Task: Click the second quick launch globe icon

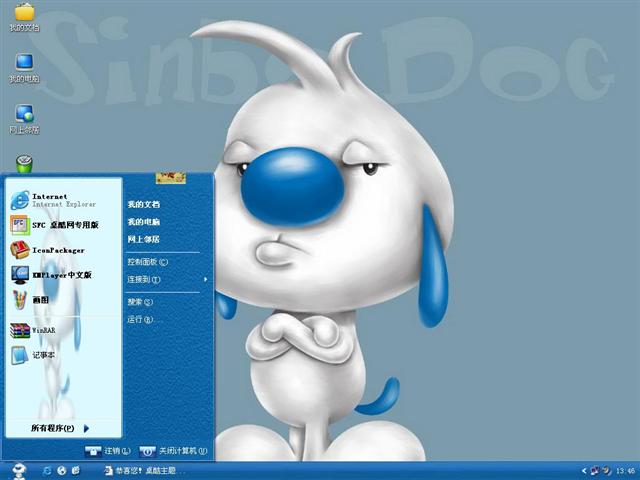Action: click(x=62, y=471)
